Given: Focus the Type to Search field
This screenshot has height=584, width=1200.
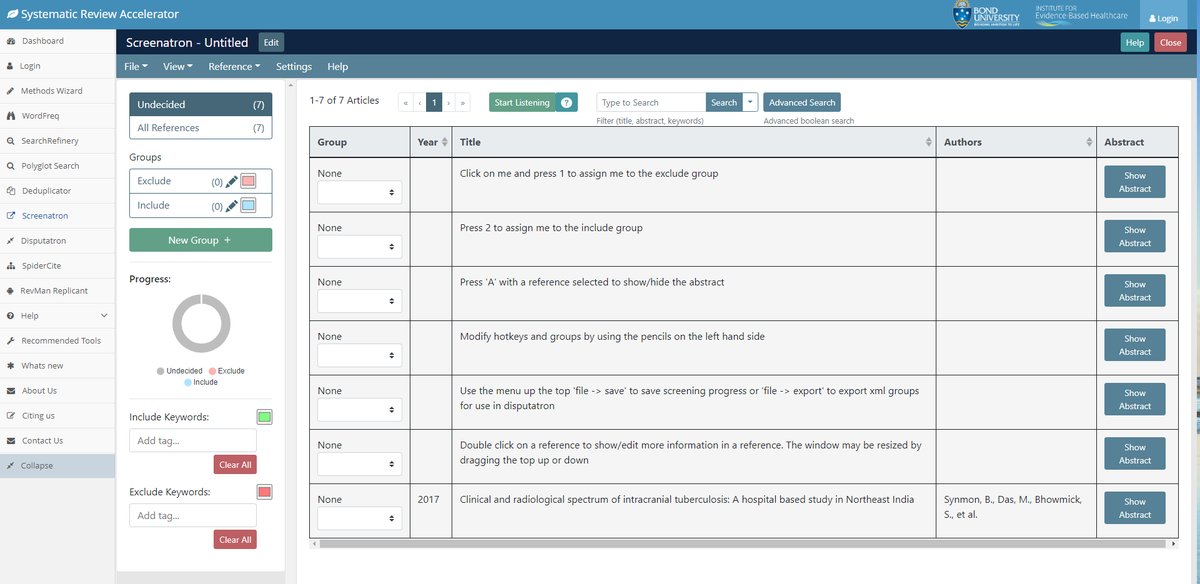Looking at the screenshot, I should [x=651, y=102].
